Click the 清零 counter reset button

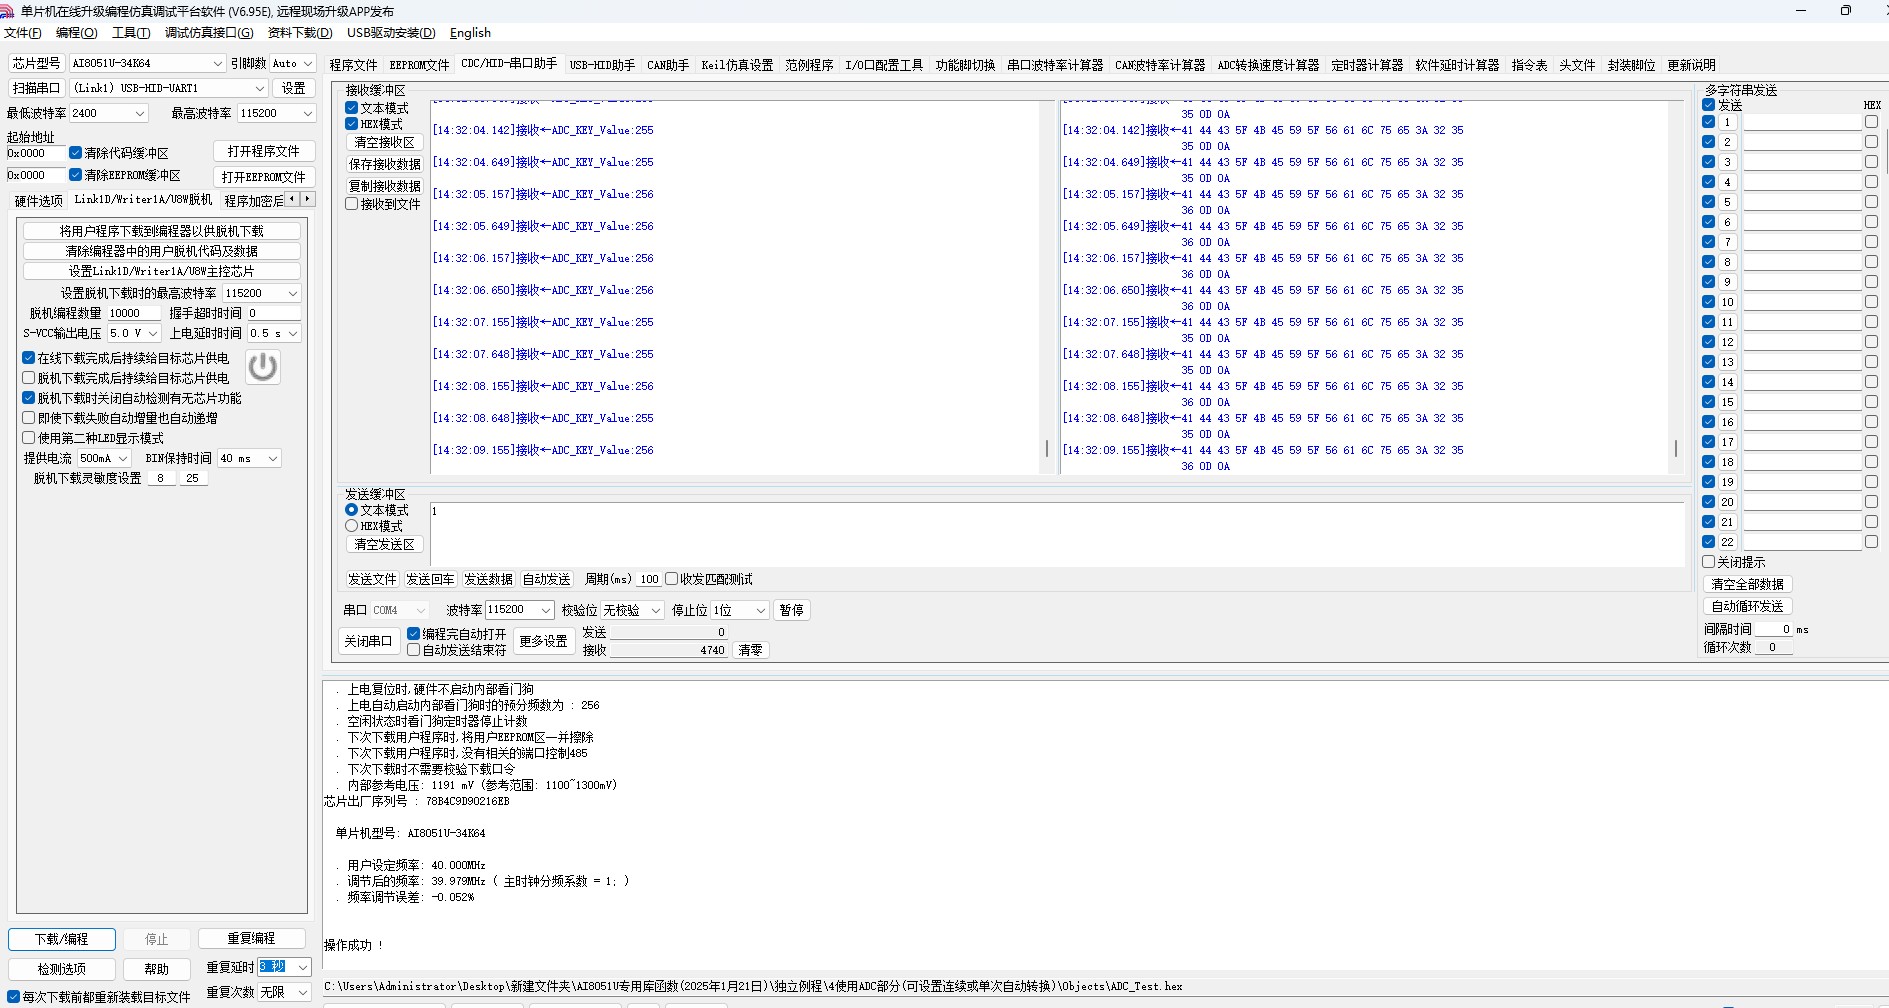[750, 650]
